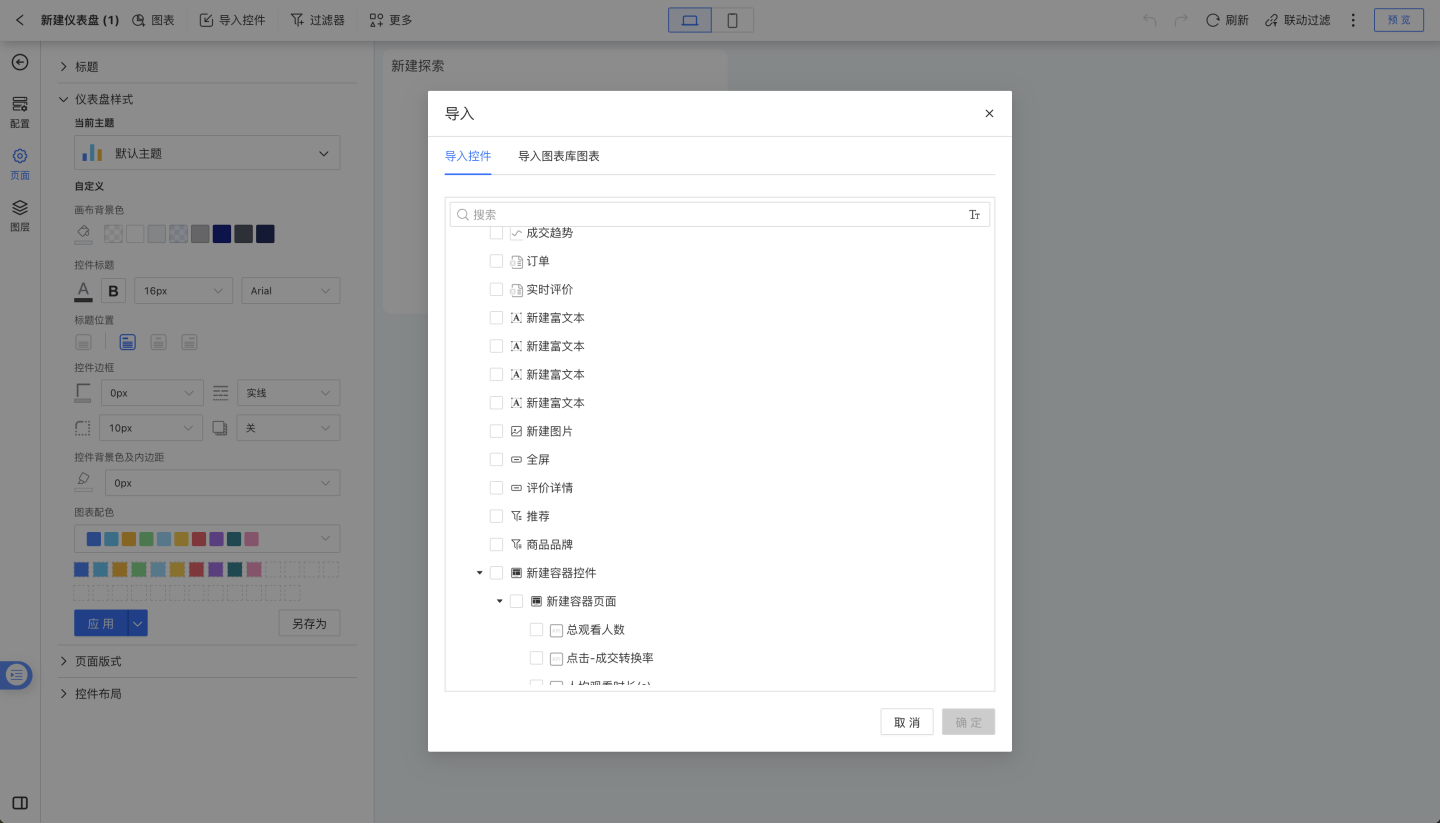
Task: Toggle case-sensitive search icon in dialog
Action: coord(974,215)
